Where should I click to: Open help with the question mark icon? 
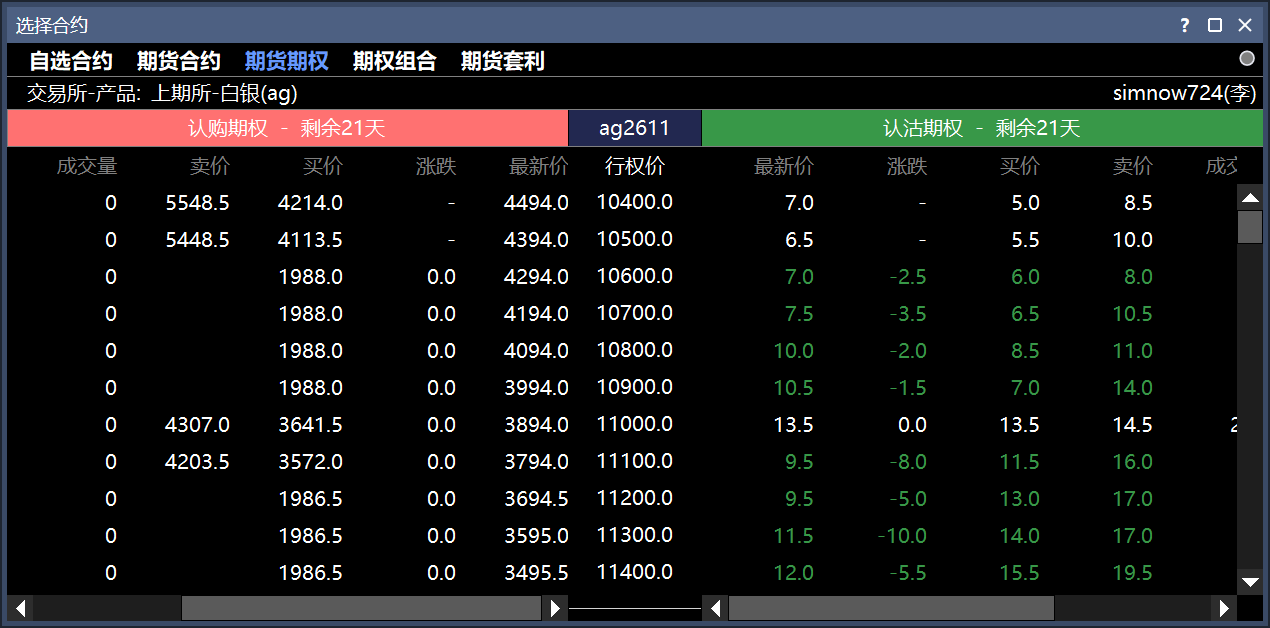coord(1184,25)
